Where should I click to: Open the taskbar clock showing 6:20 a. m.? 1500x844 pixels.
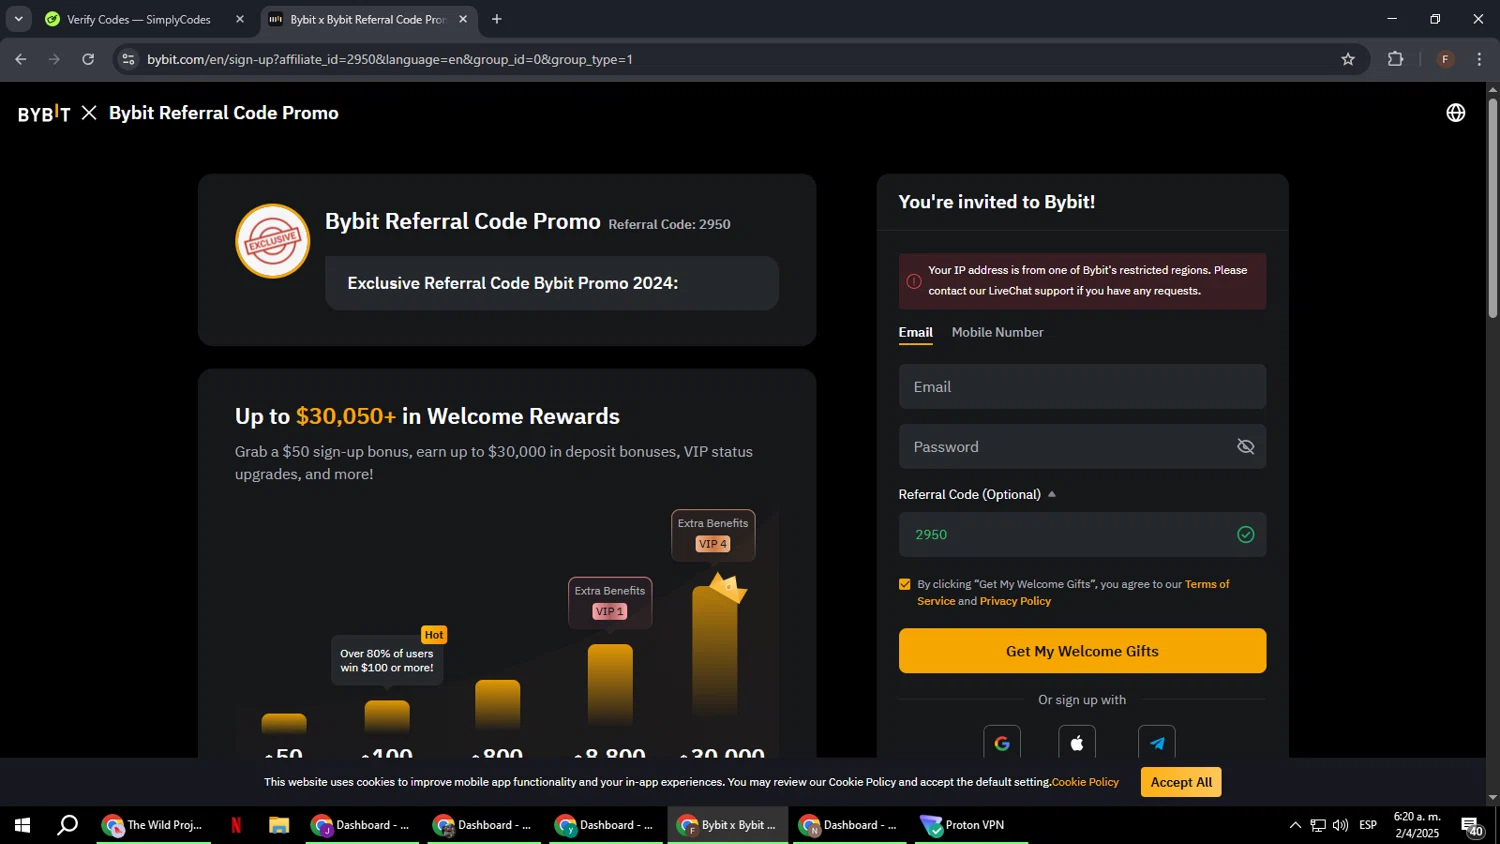pos(1417,825)
